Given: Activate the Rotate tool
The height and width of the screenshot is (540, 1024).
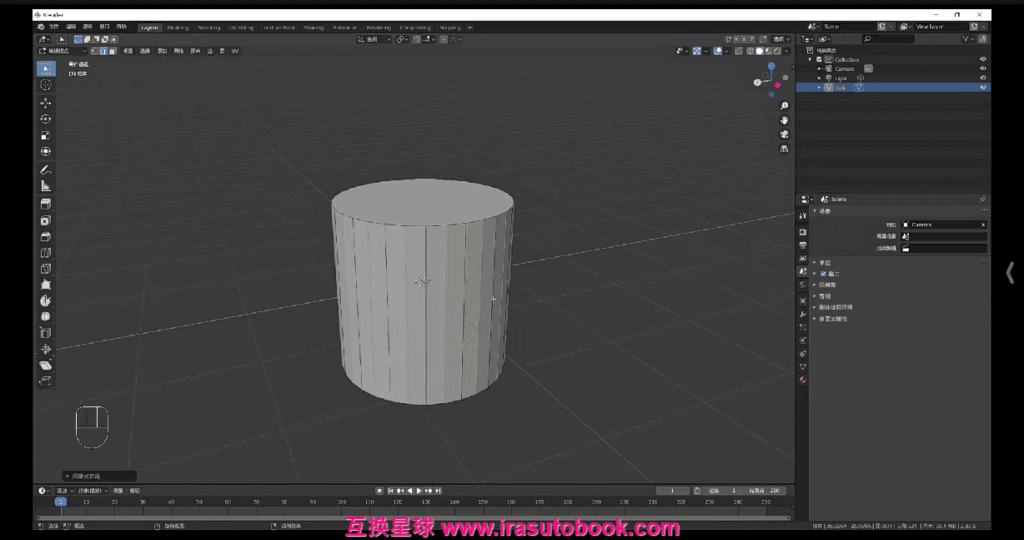Looking at the screenshot, I should [46, 119].
